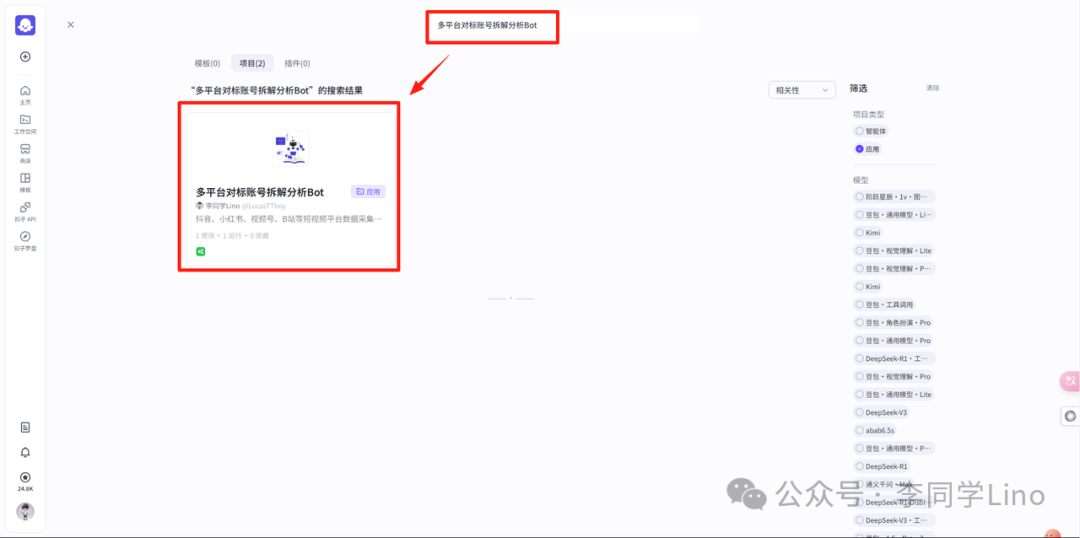Click the plus create button in the sidebar
Image resolution: width=1080 pixels, height=538 pixels.
point(25,56)
